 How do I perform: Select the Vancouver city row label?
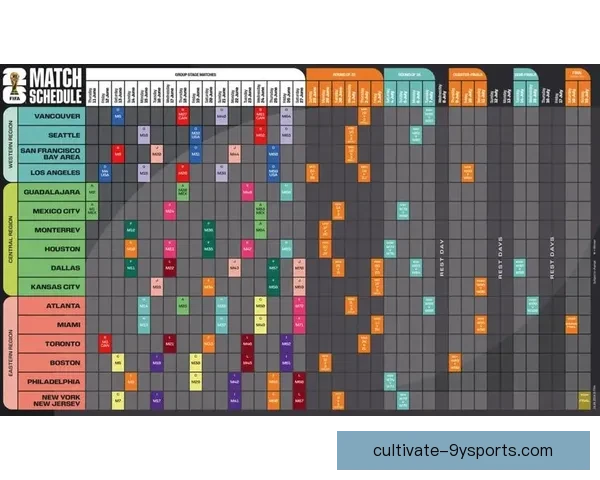50,117
